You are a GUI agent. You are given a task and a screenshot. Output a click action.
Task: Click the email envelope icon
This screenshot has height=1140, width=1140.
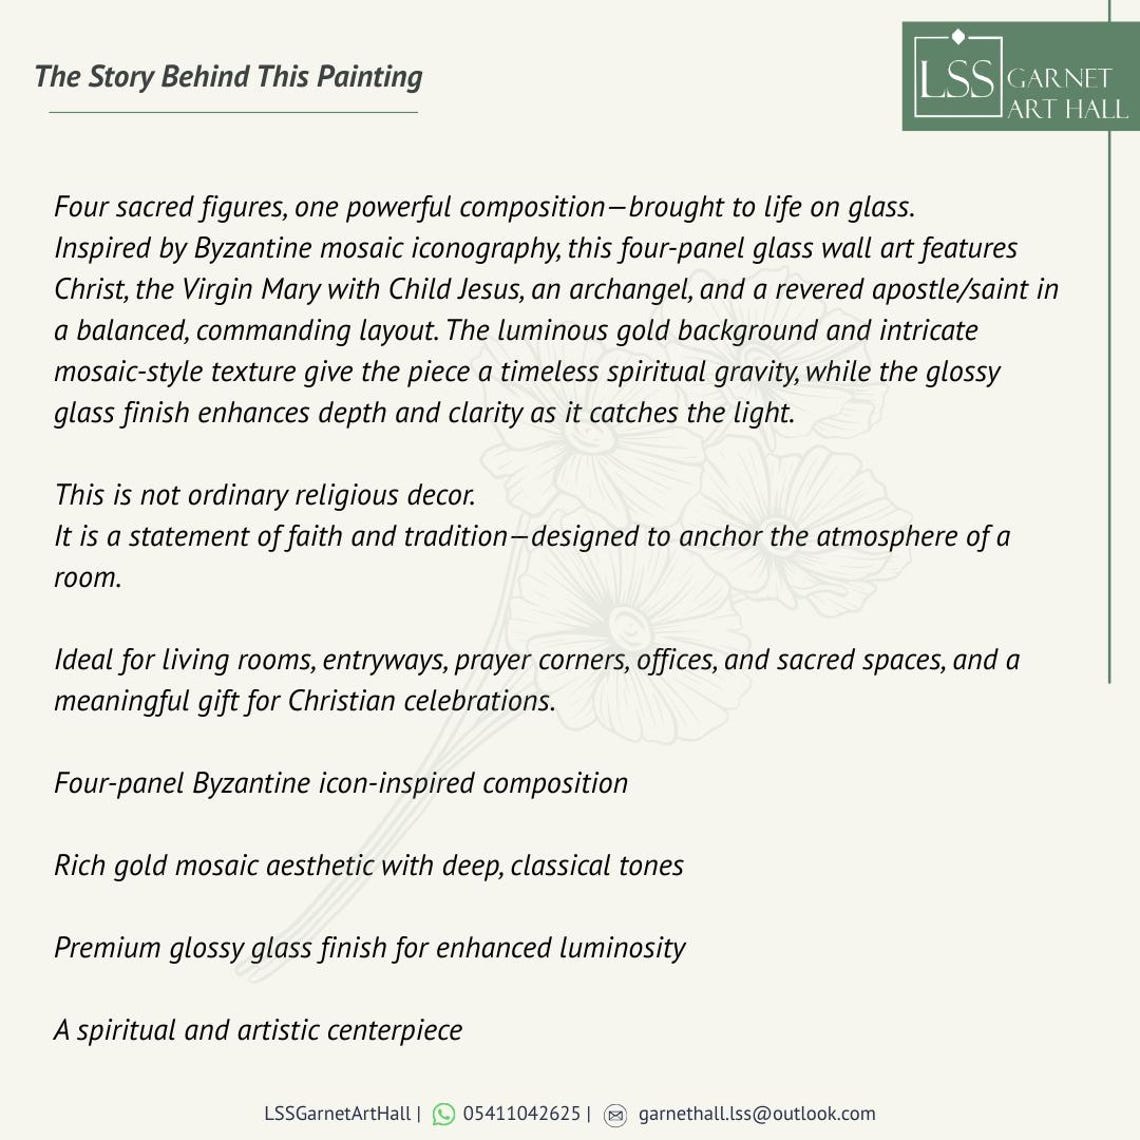615,1115
